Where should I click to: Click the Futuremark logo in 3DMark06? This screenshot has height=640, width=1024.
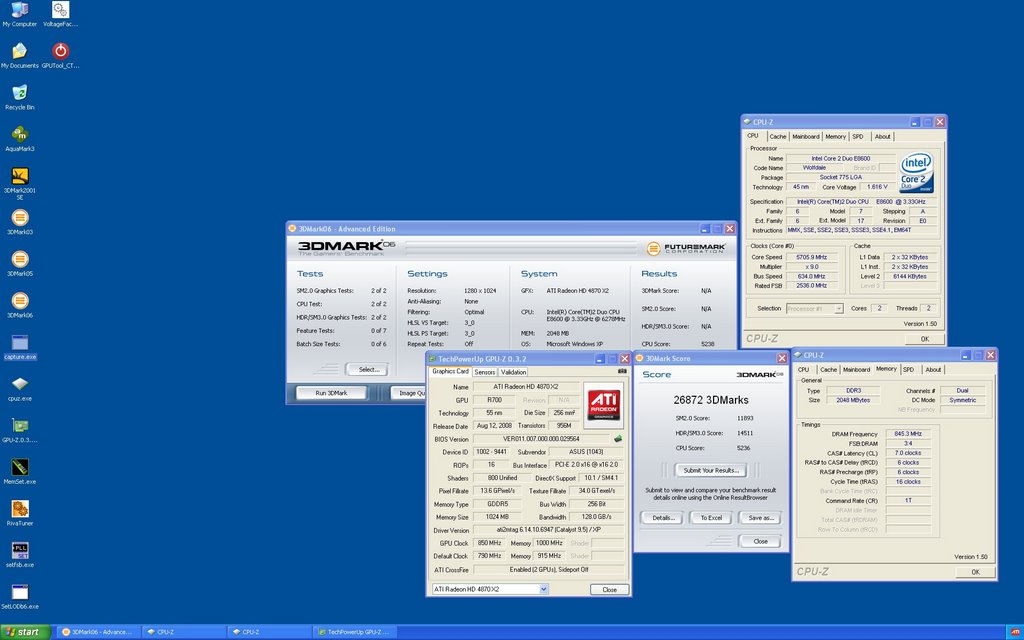click(686, 248)
